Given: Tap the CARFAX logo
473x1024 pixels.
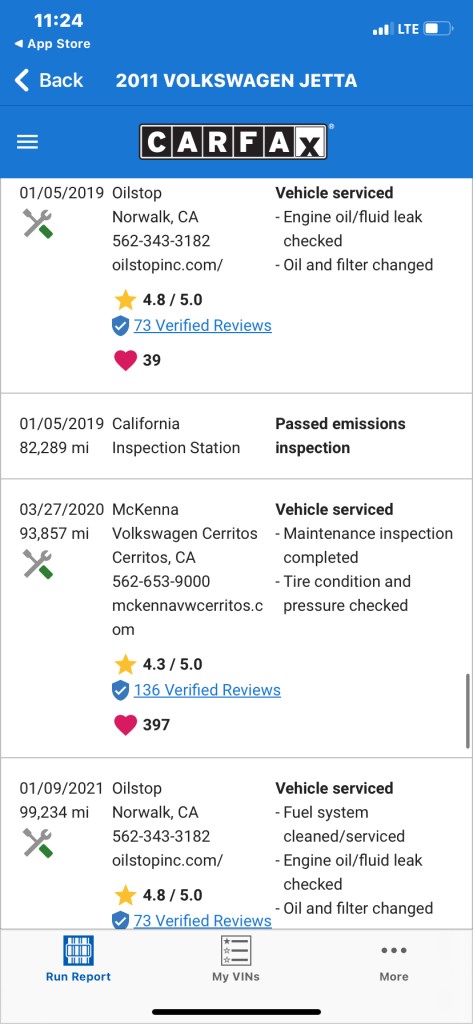Looking at the screenshot, I should coord(234,142).
